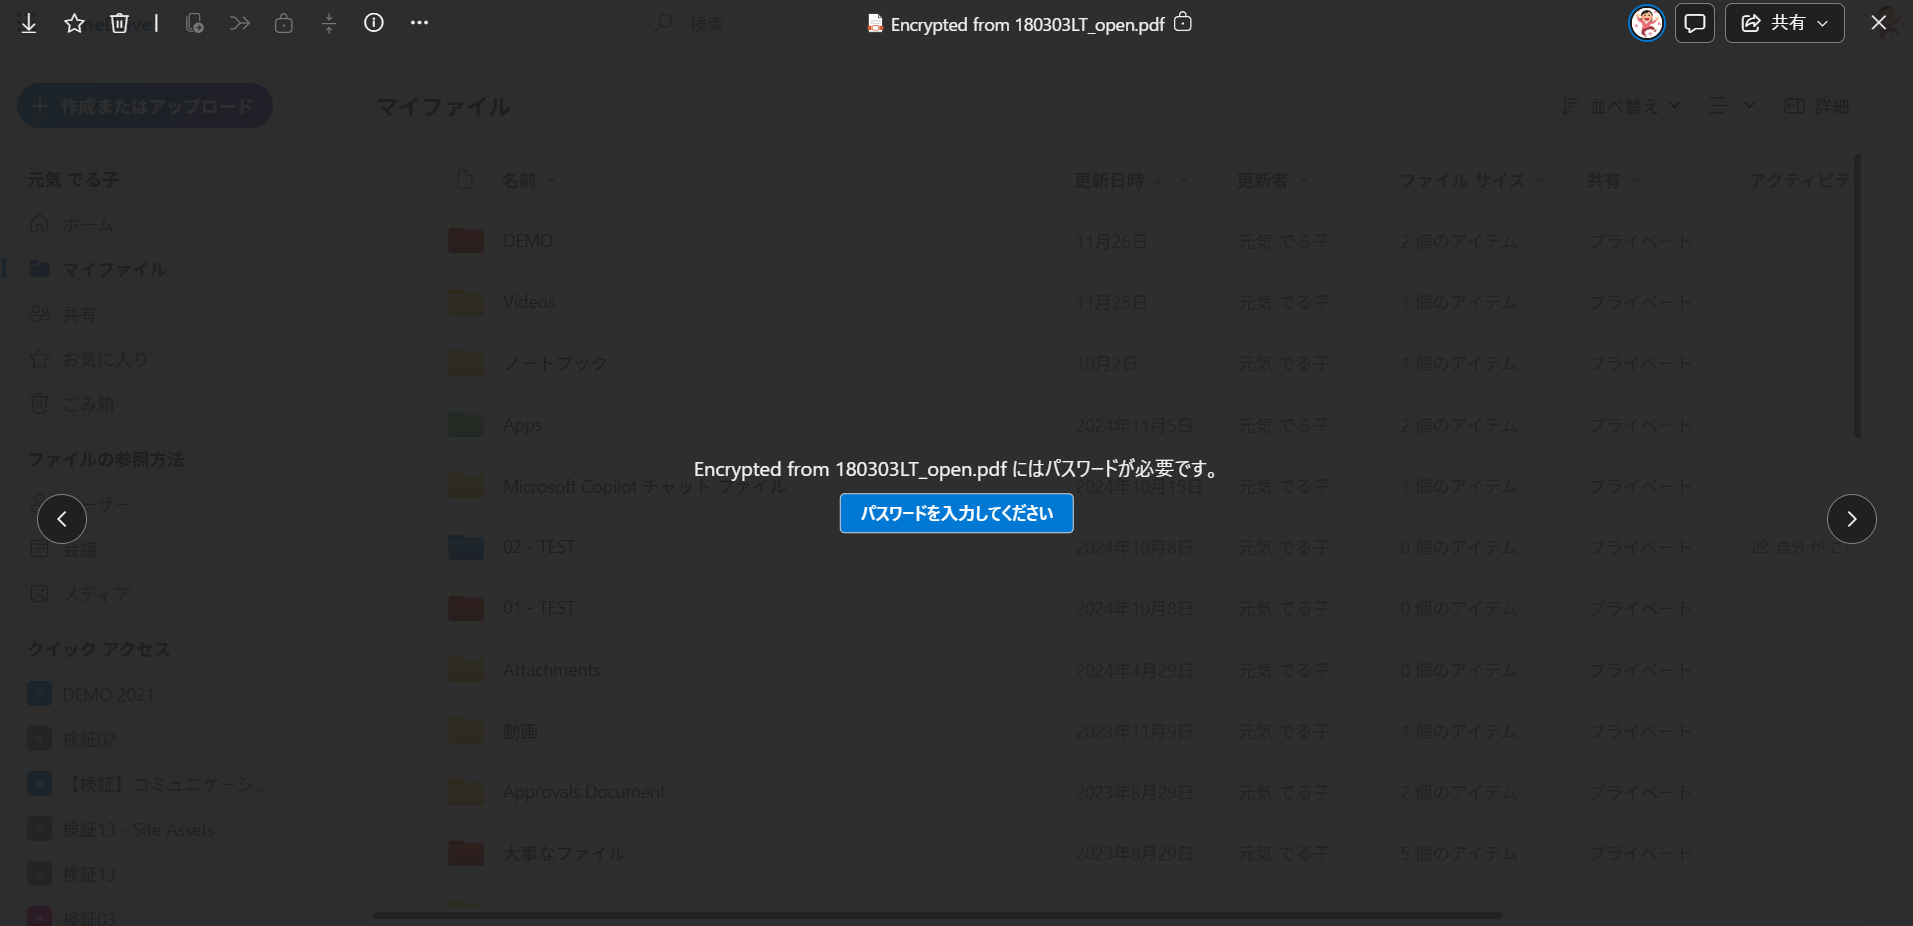This screenshot has height=926, width=1913.
Task: Click the fit-to-height arrows icon
Action: coord(329,23)
